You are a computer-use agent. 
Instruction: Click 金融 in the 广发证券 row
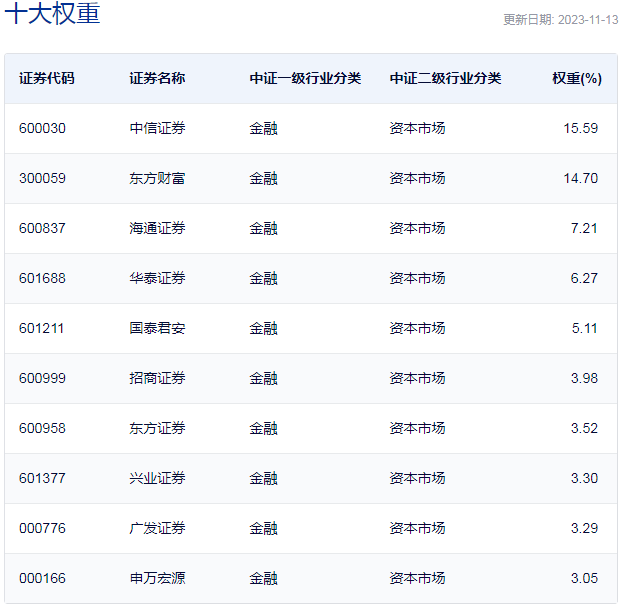tap(263, 529)
